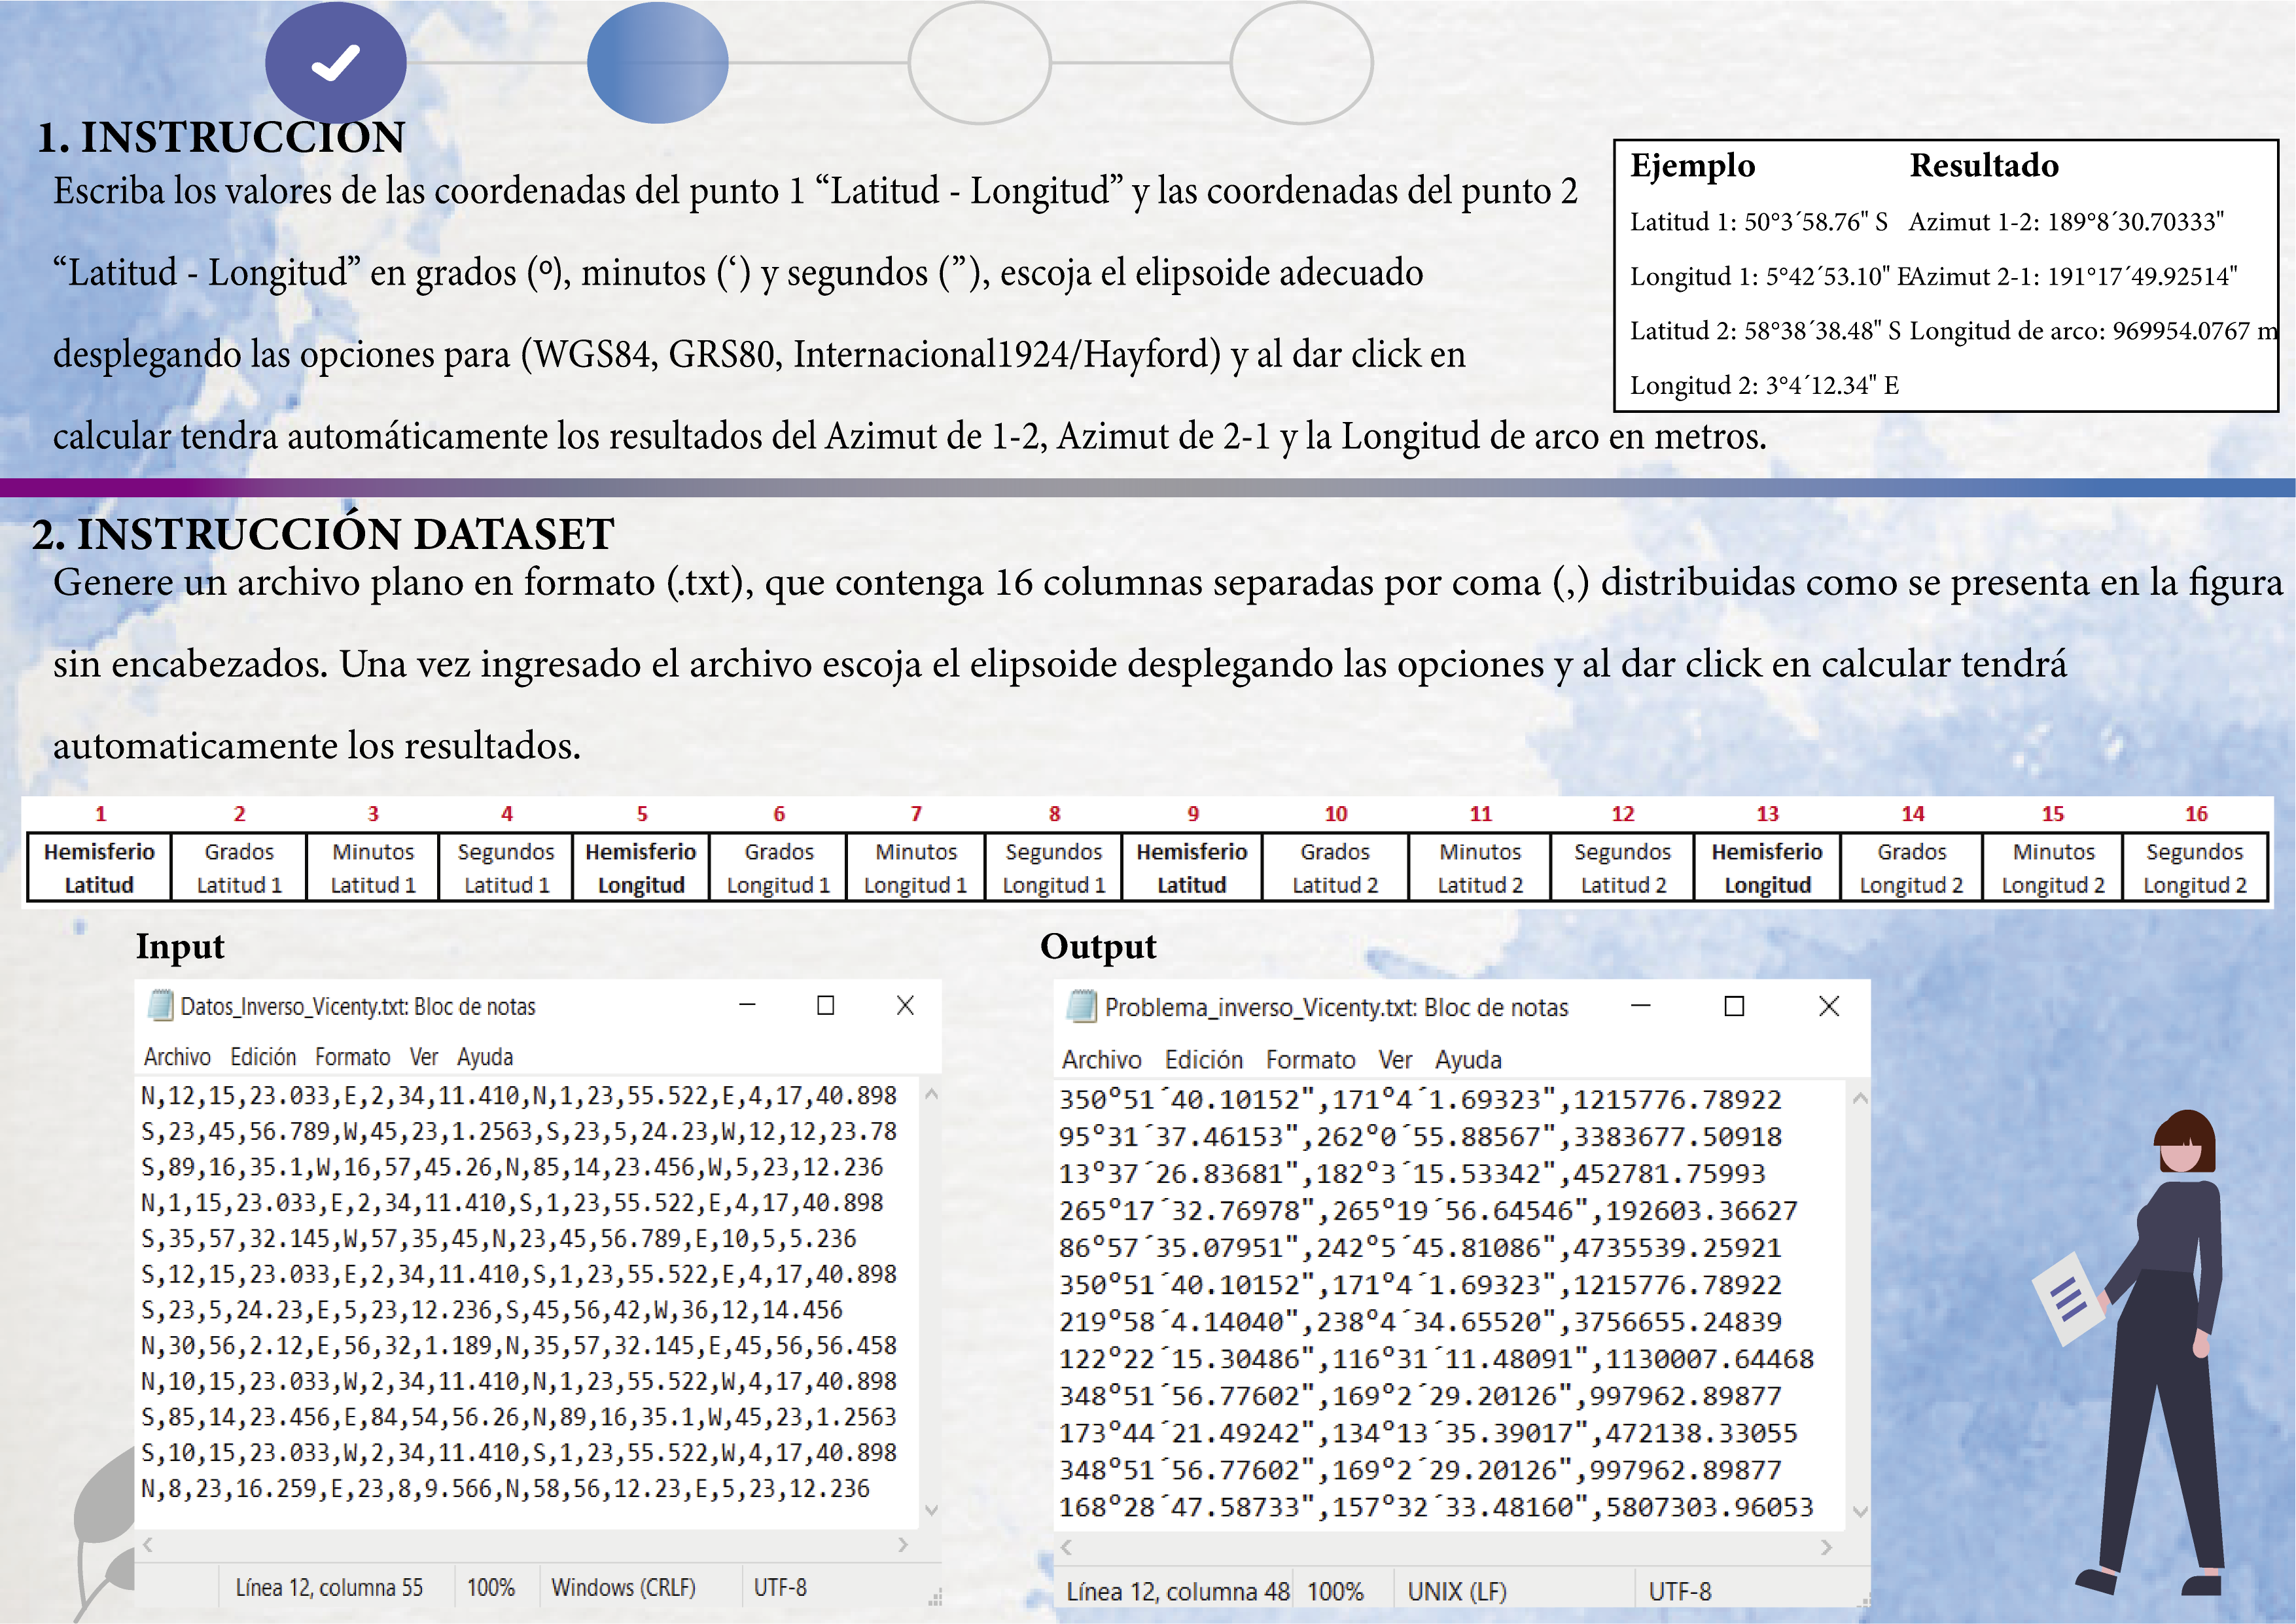Click the completed step checkmark circle
Viewport: 2296px width, 1624px height.
(x=335, y=62)
